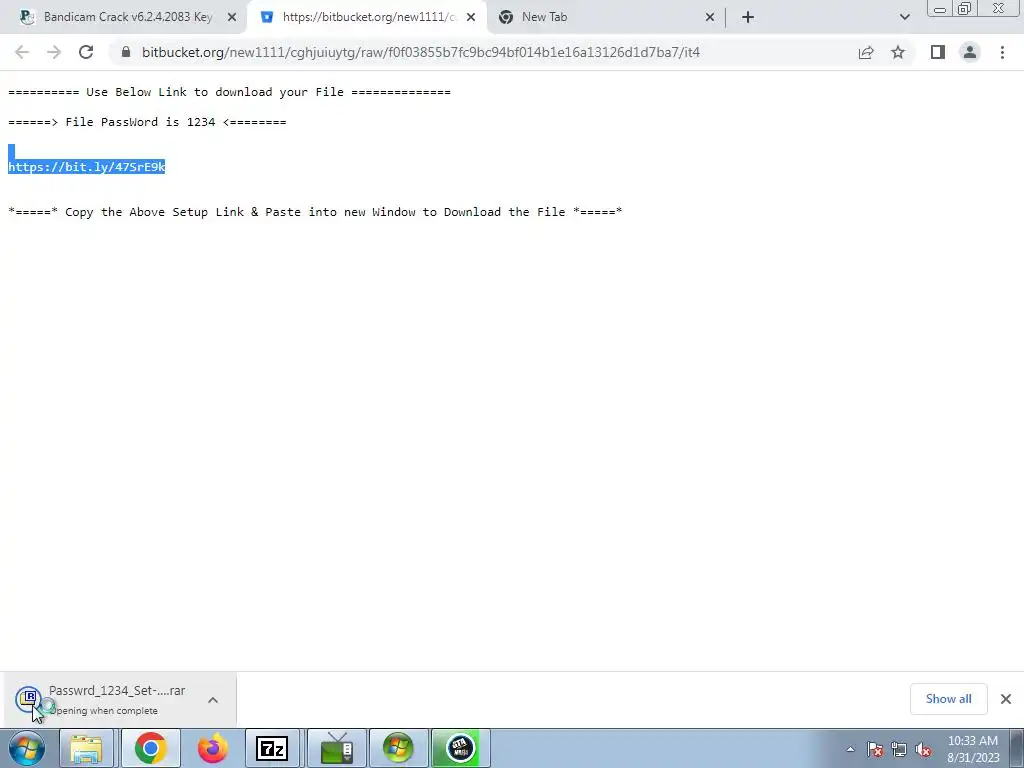
Task: Close the New Tab tab
Action: tap(710, 18)
